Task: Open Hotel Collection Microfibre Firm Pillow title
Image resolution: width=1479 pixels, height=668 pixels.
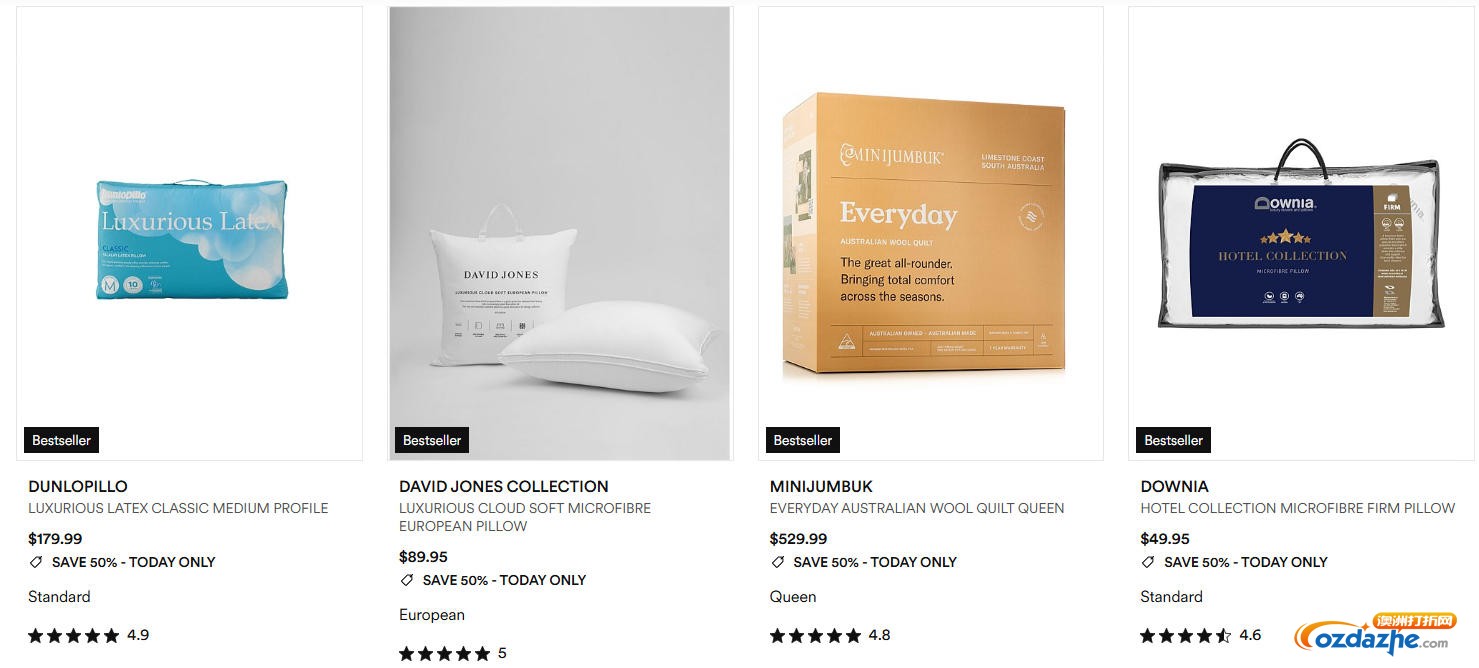Action: 1298,508
